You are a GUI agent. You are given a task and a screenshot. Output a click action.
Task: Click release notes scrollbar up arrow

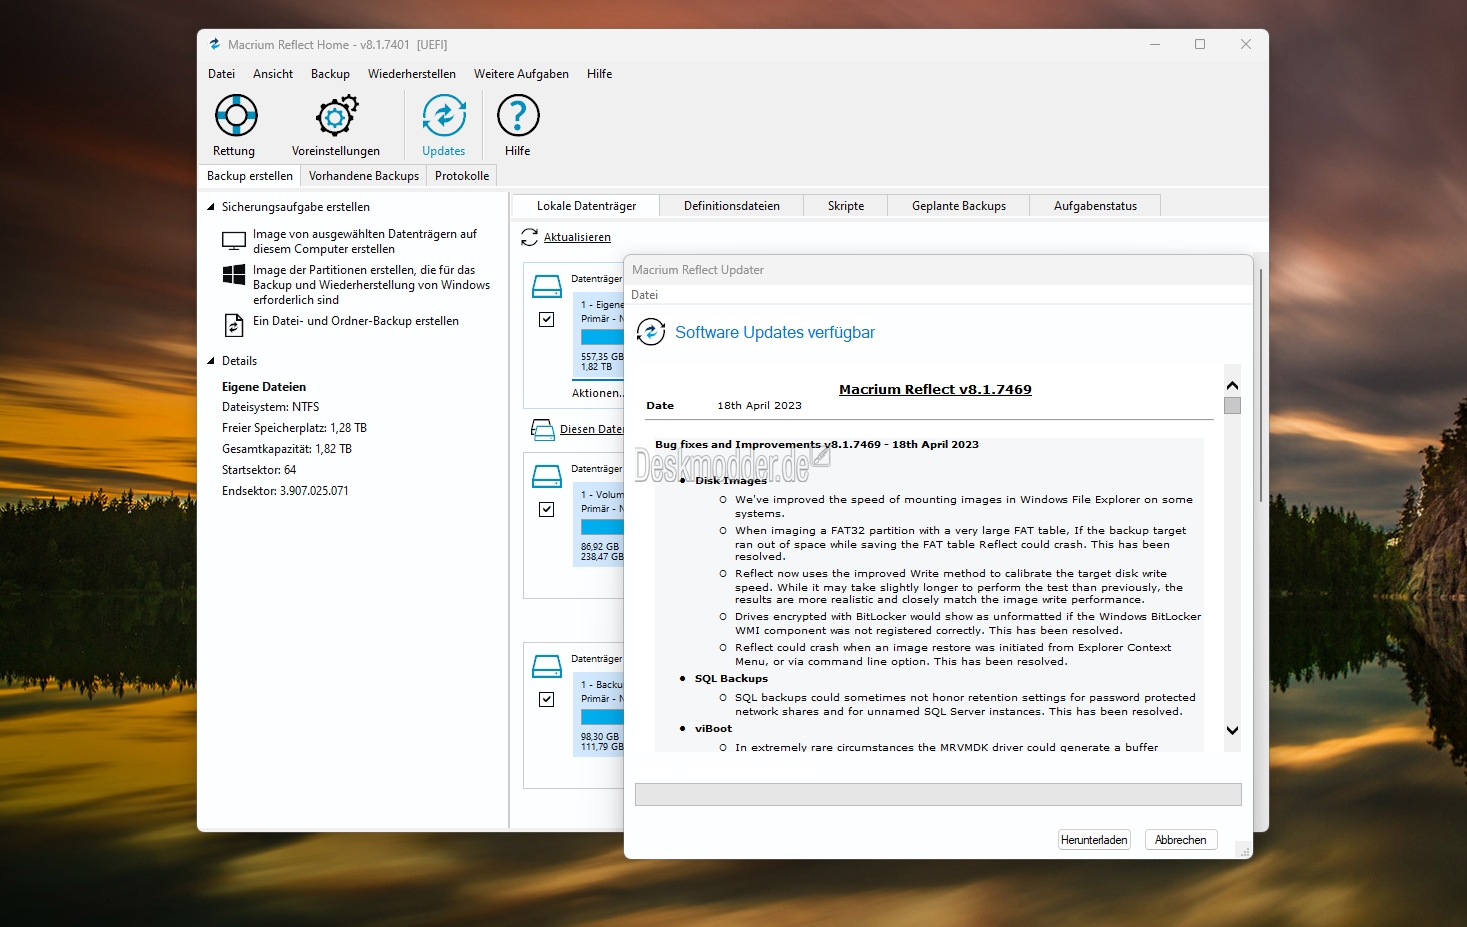pos(1232,385)
